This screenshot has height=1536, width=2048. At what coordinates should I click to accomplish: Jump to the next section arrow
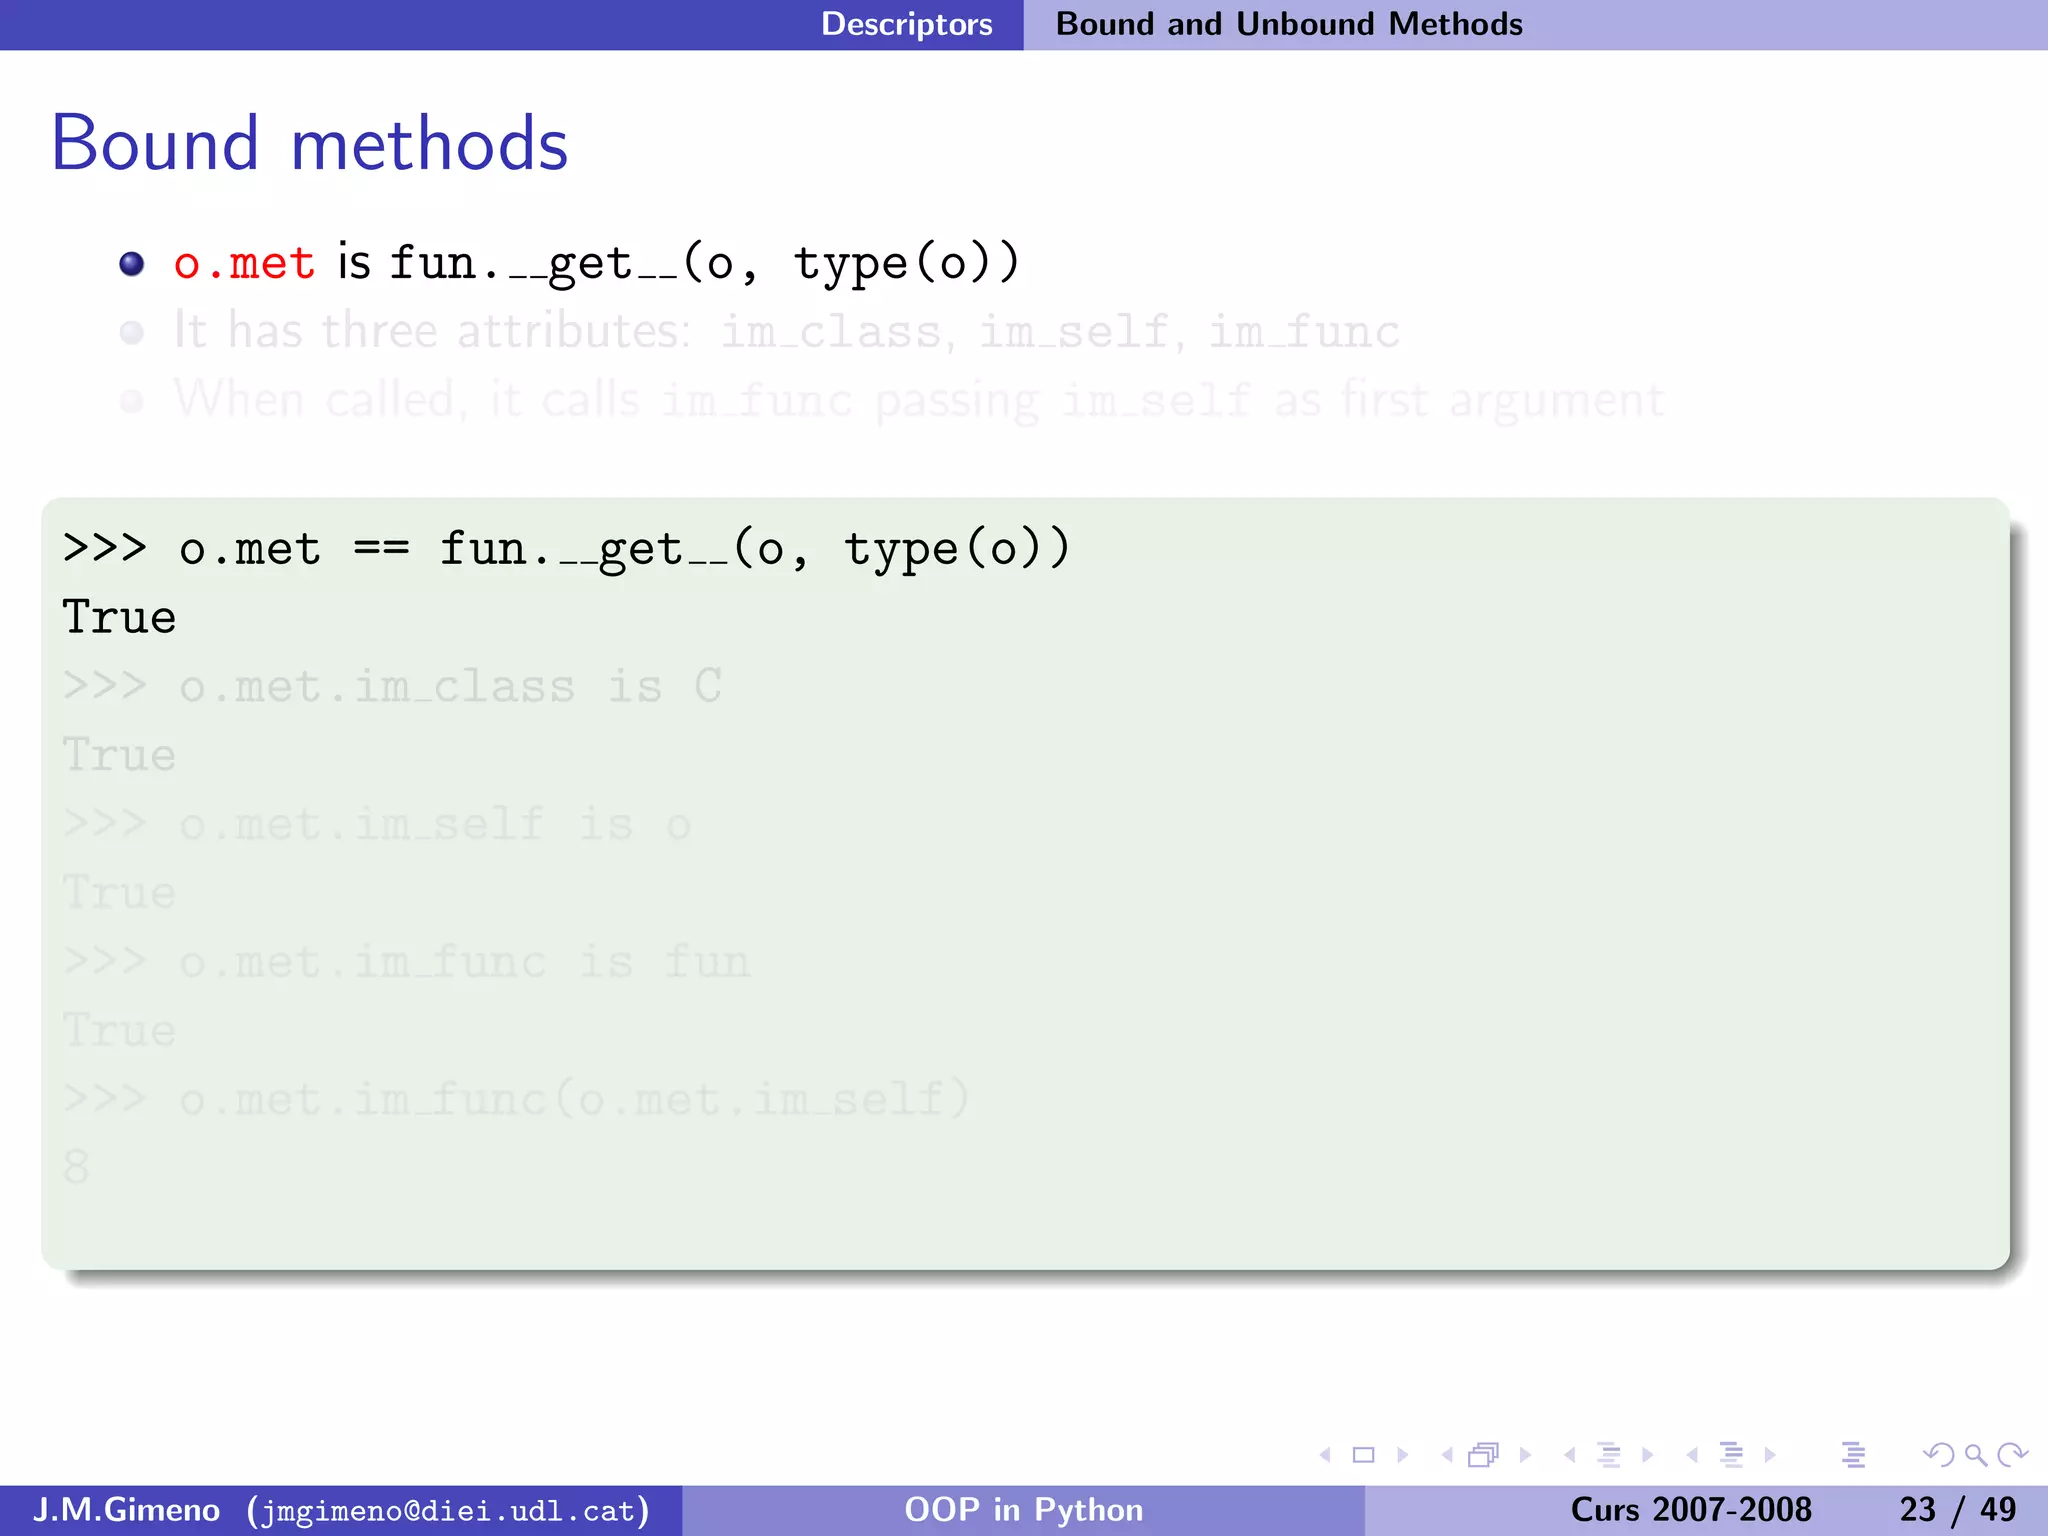point(1770,1455)
